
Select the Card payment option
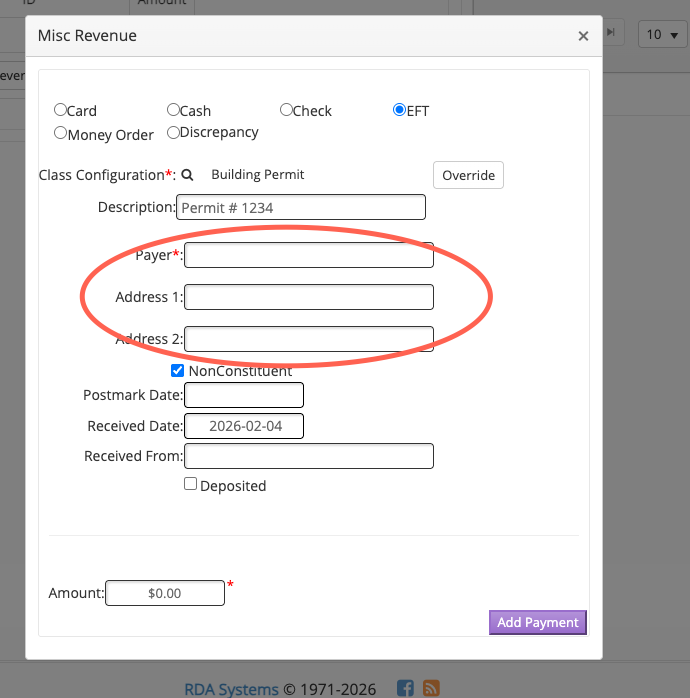(60, 110)
